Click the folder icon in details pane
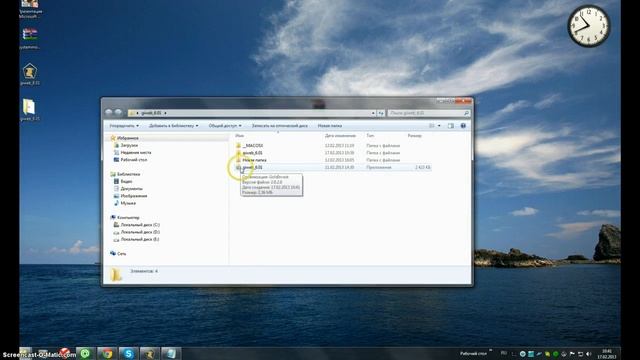This screenshot has width=640, height=360. [x=116, y=274]
